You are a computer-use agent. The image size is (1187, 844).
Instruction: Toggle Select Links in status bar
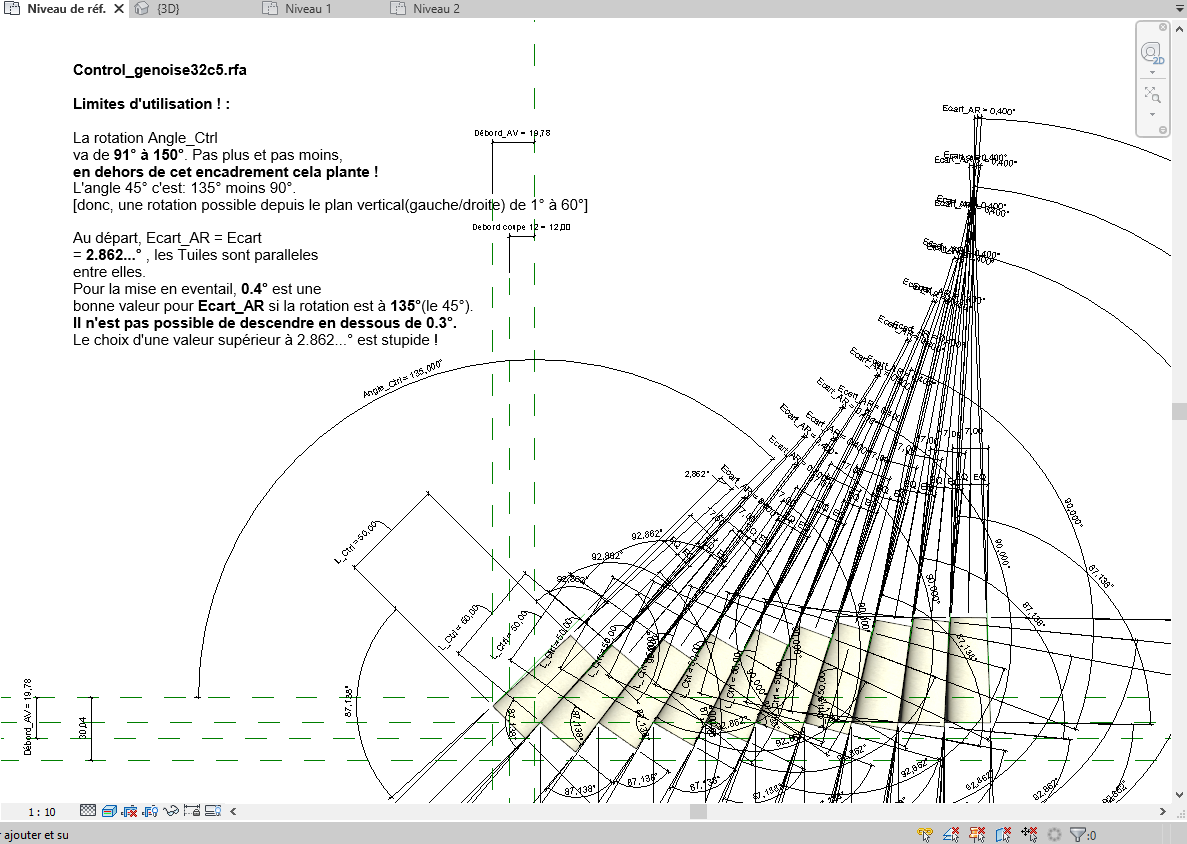click(926, 834)
